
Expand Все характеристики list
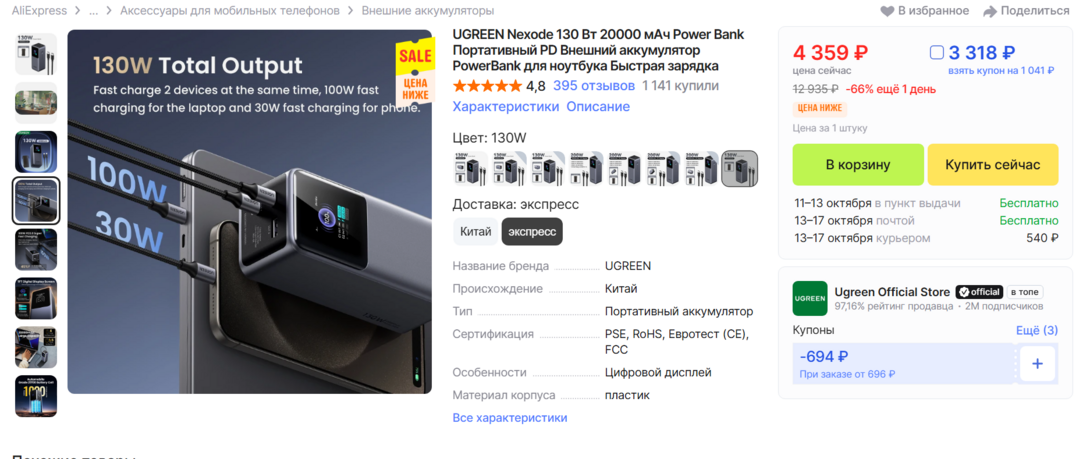pos(510,418)
